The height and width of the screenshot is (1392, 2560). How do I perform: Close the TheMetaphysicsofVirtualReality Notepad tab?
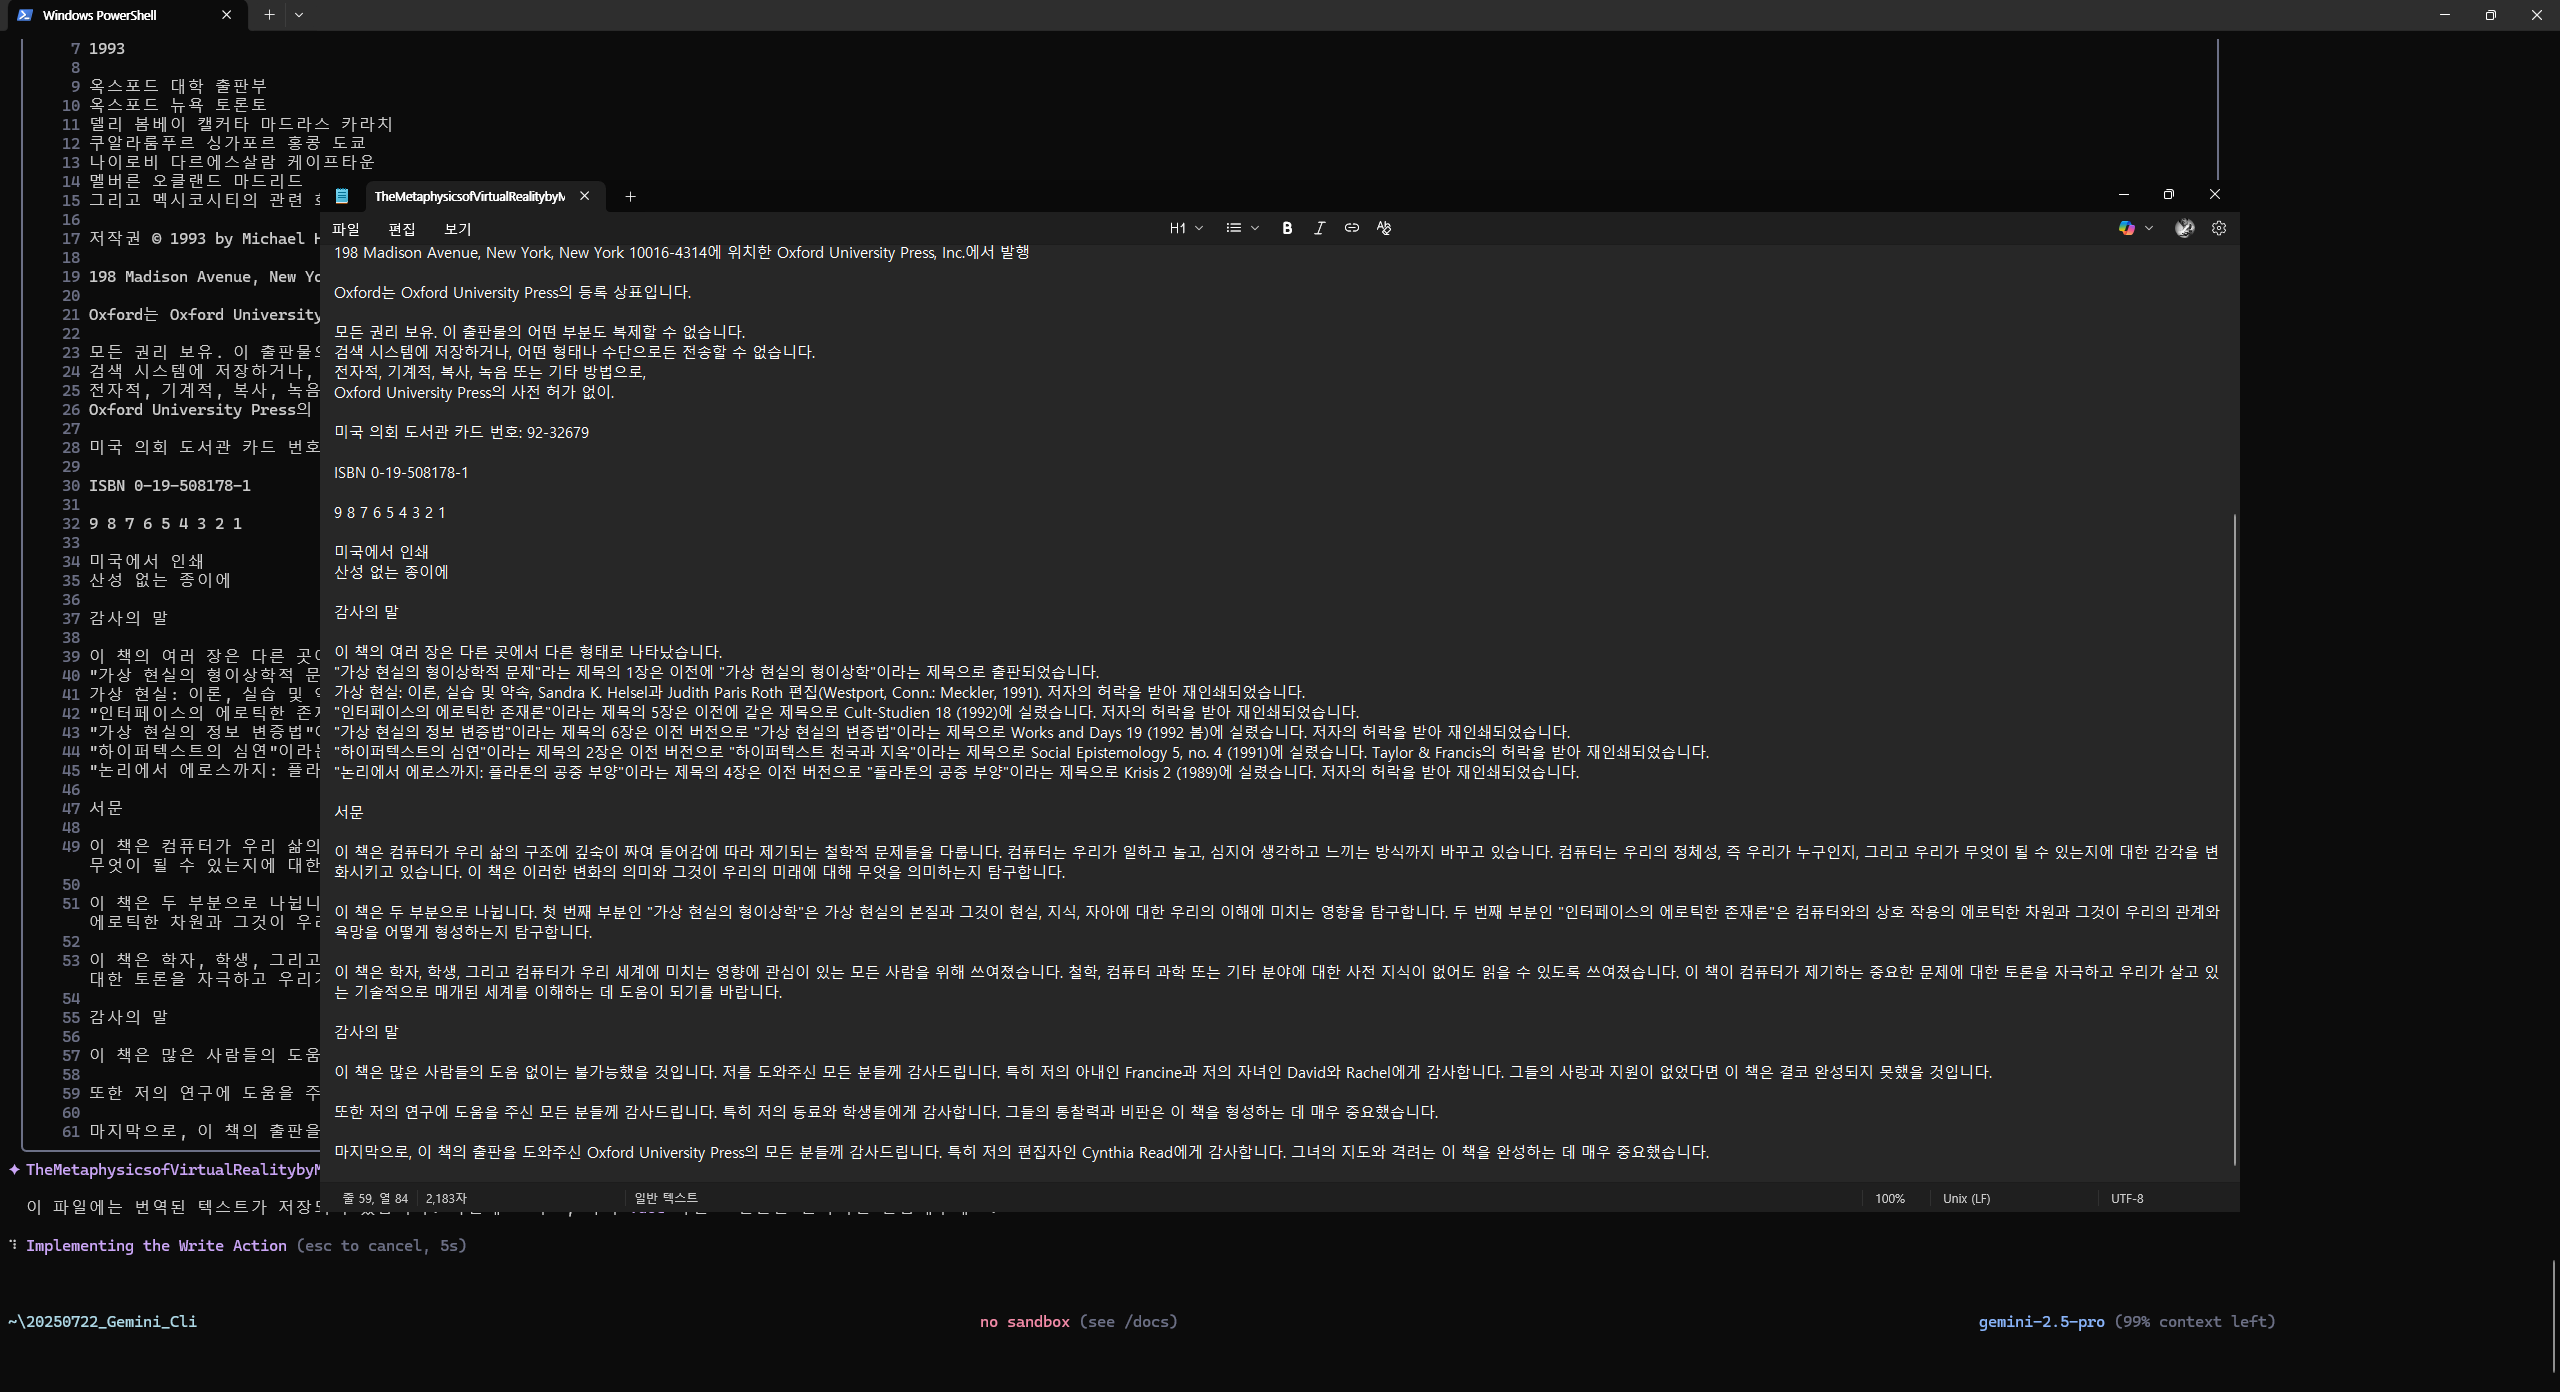[585, 196]
